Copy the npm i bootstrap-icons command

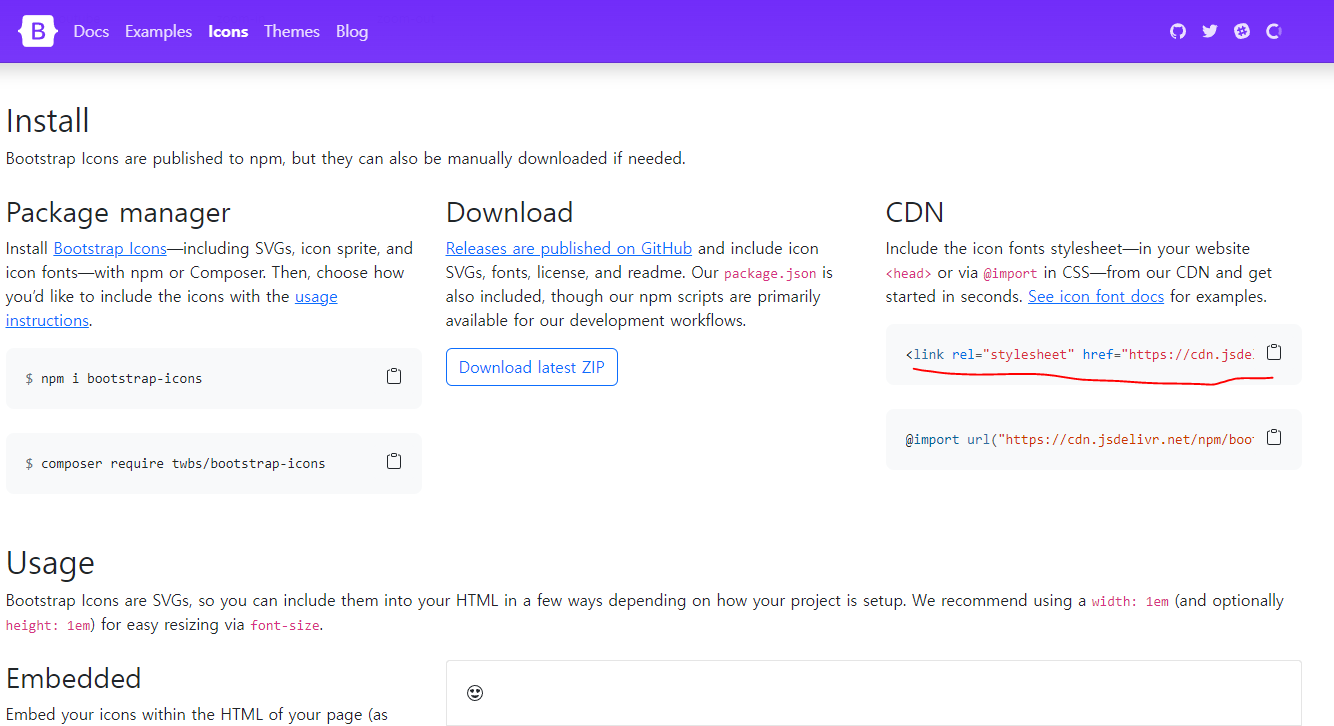click(394, 376)
